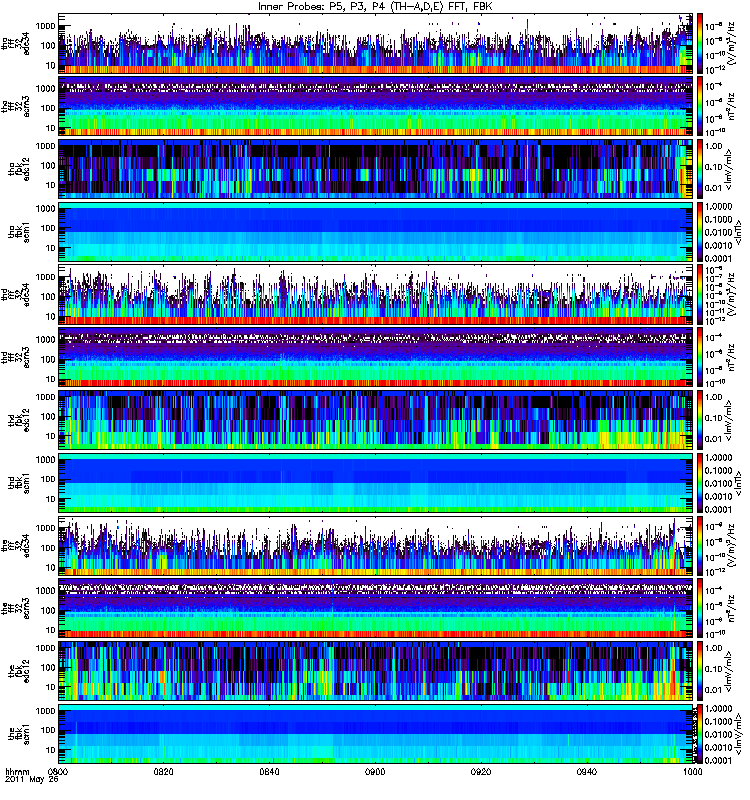Click the 'the fff 32 edc34' y-axis label
The height and width of the screenshot is (800, 750).
click(x=16, y=546)
